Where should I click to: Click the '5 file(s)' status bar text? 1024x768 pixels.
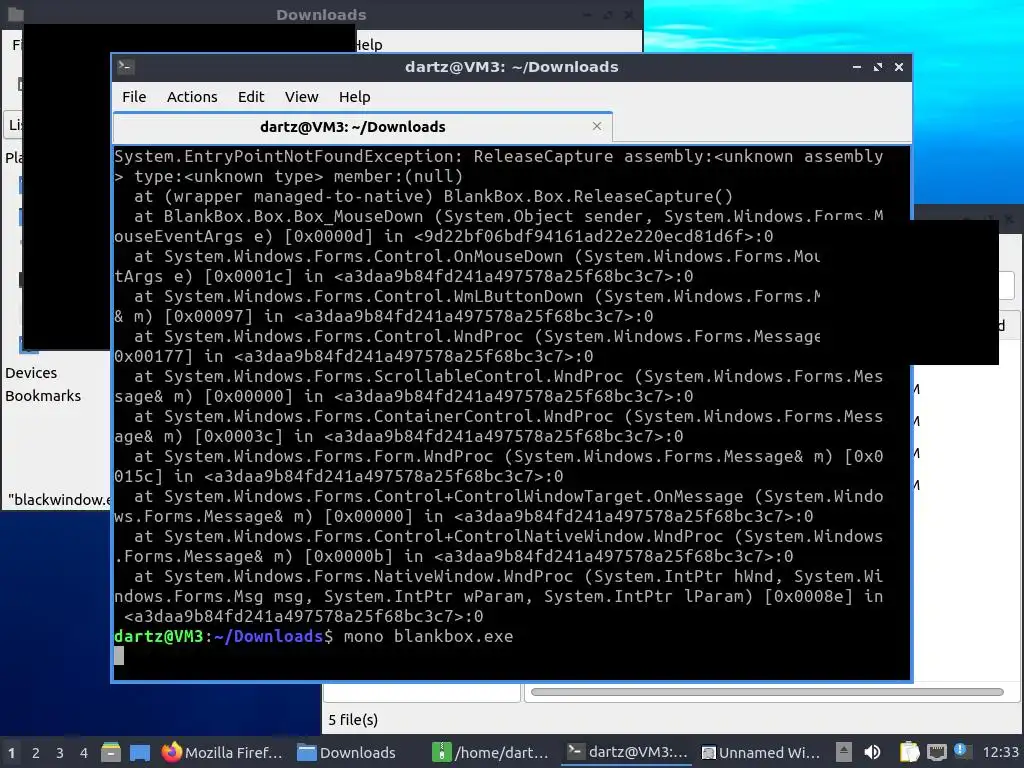353,720
